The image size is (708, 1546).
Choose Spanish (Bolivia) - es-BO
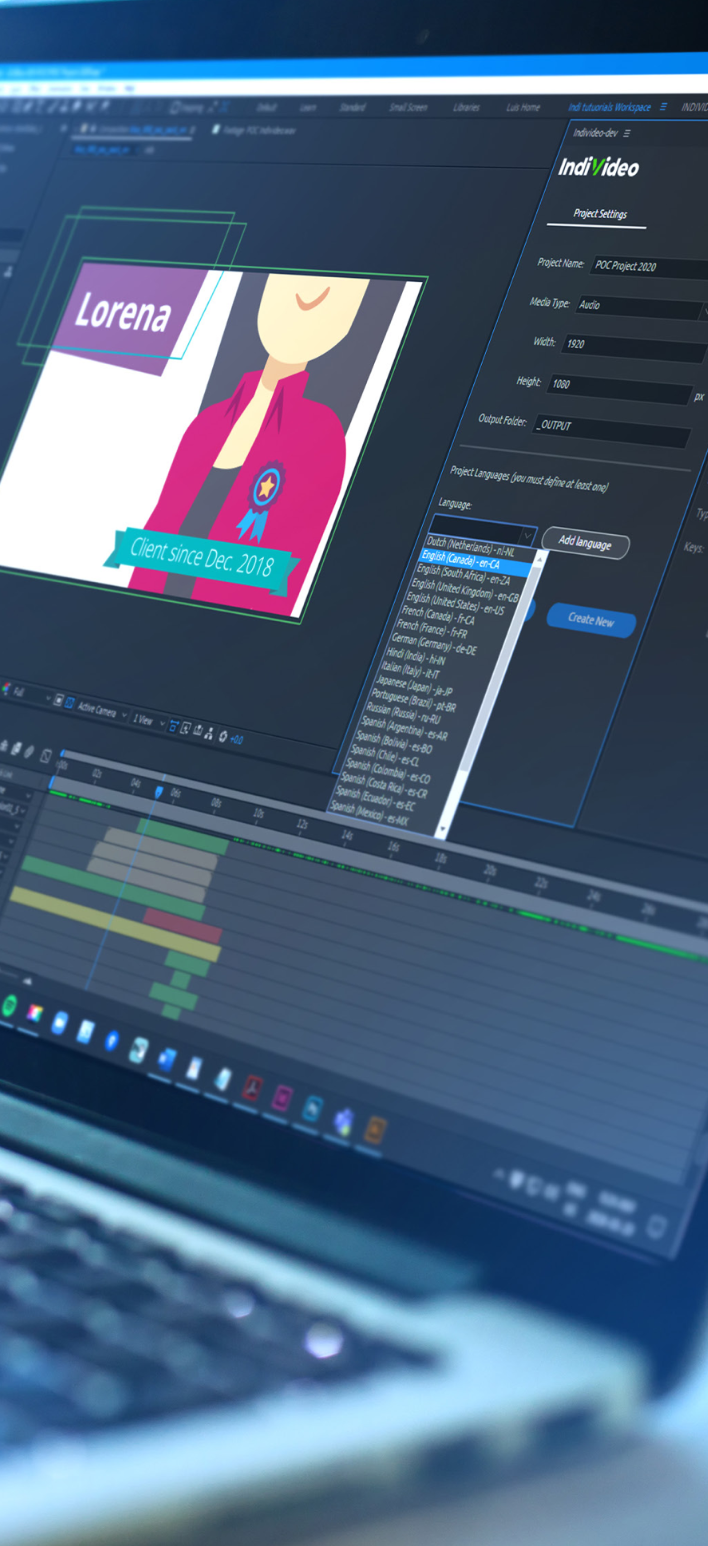[x=395, y=742]
